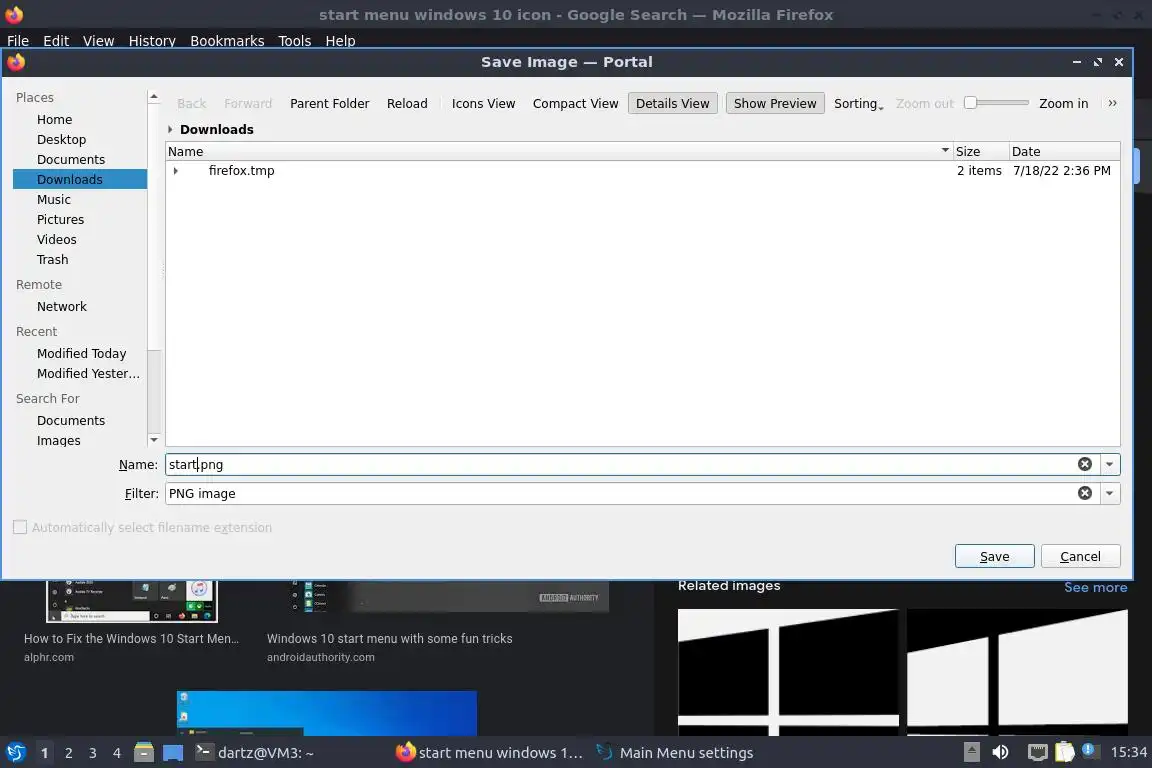The height and width of the screenshot is (768, 1152).
Task: Switch to Main Menu settings task
Action: click(674, 753)
